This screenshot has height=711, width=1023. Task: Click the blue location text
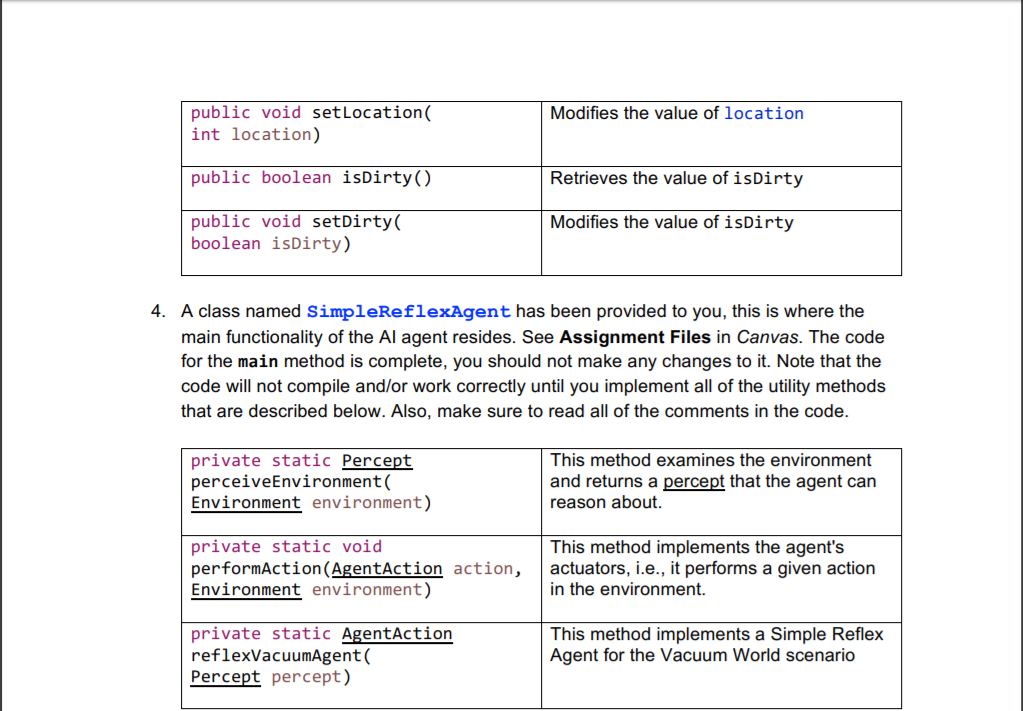click(x=763, y=113)
